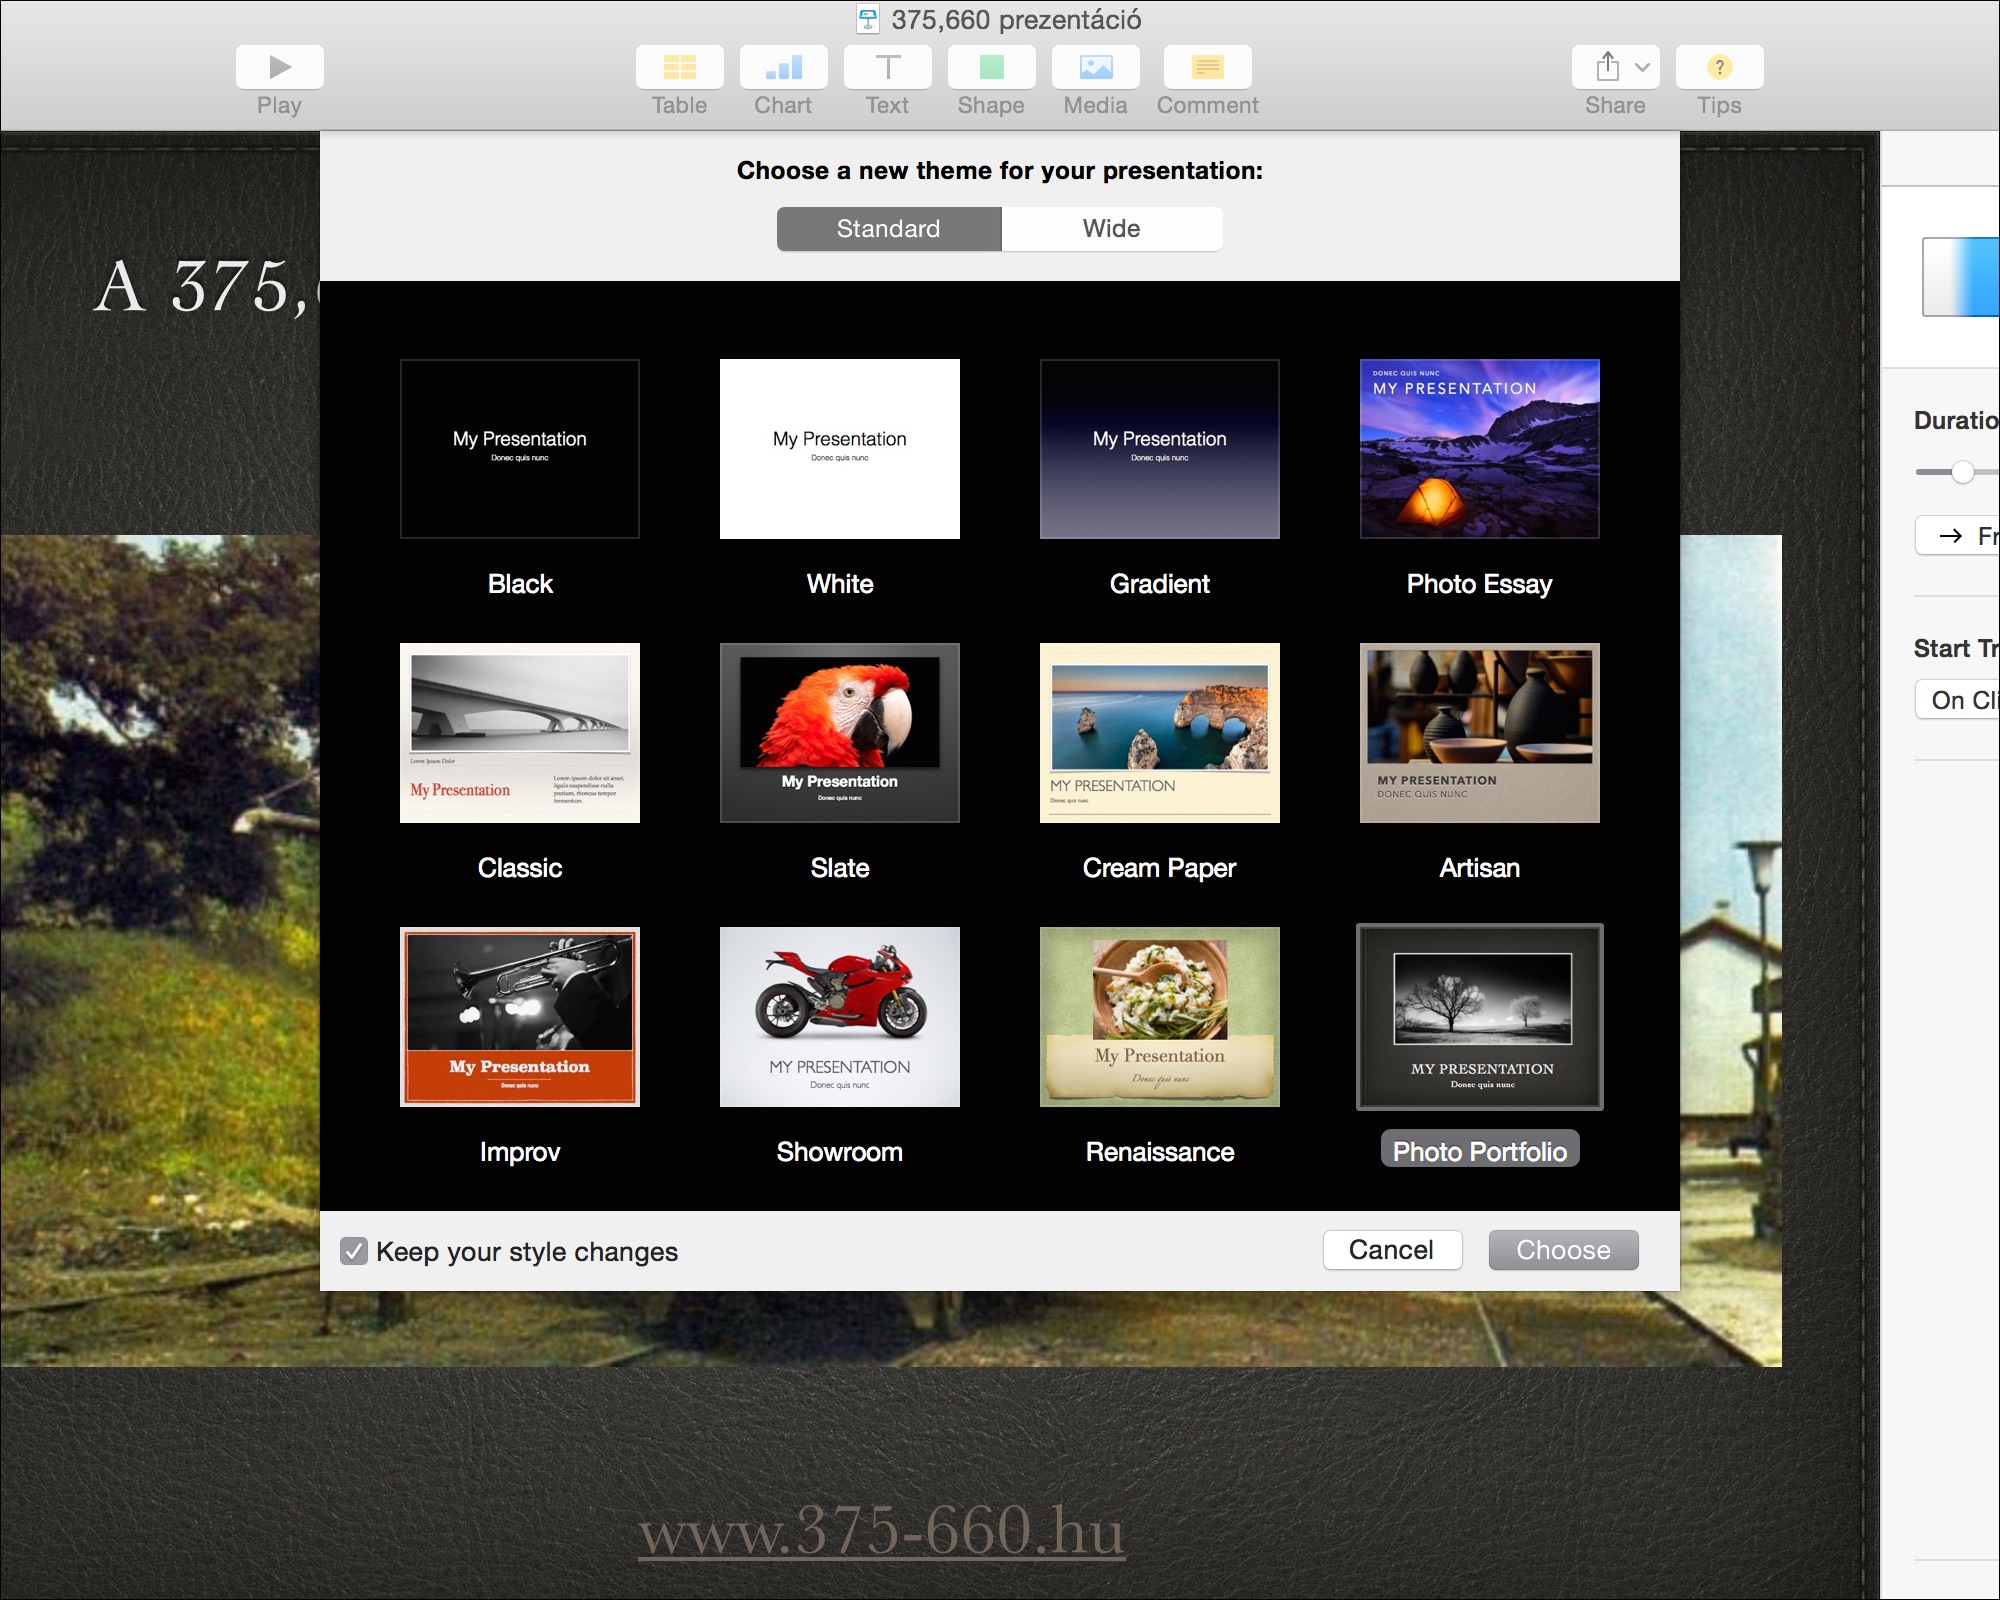This screenshot has width=2000, height=1600.
Task: Cancel the theme chooser dialog
Action: 1392,1250
